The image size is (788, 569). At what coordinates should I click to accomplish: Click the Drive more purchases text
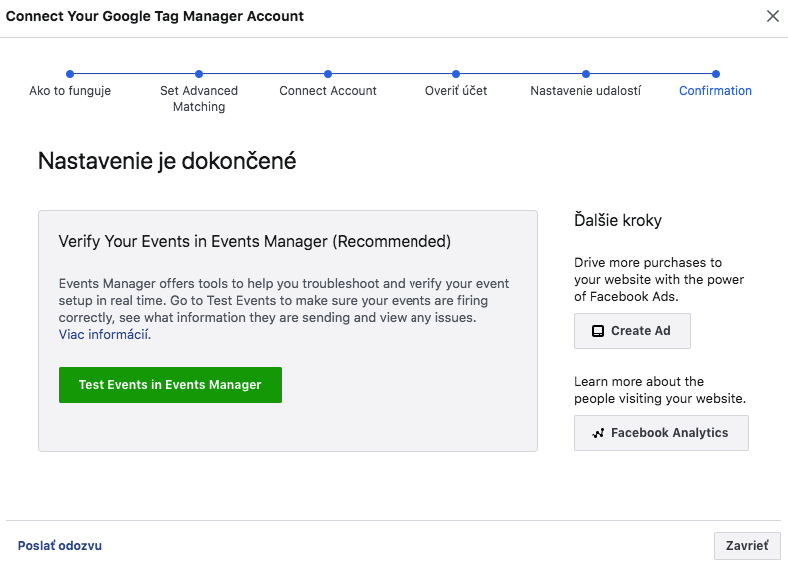coord(659,279)
